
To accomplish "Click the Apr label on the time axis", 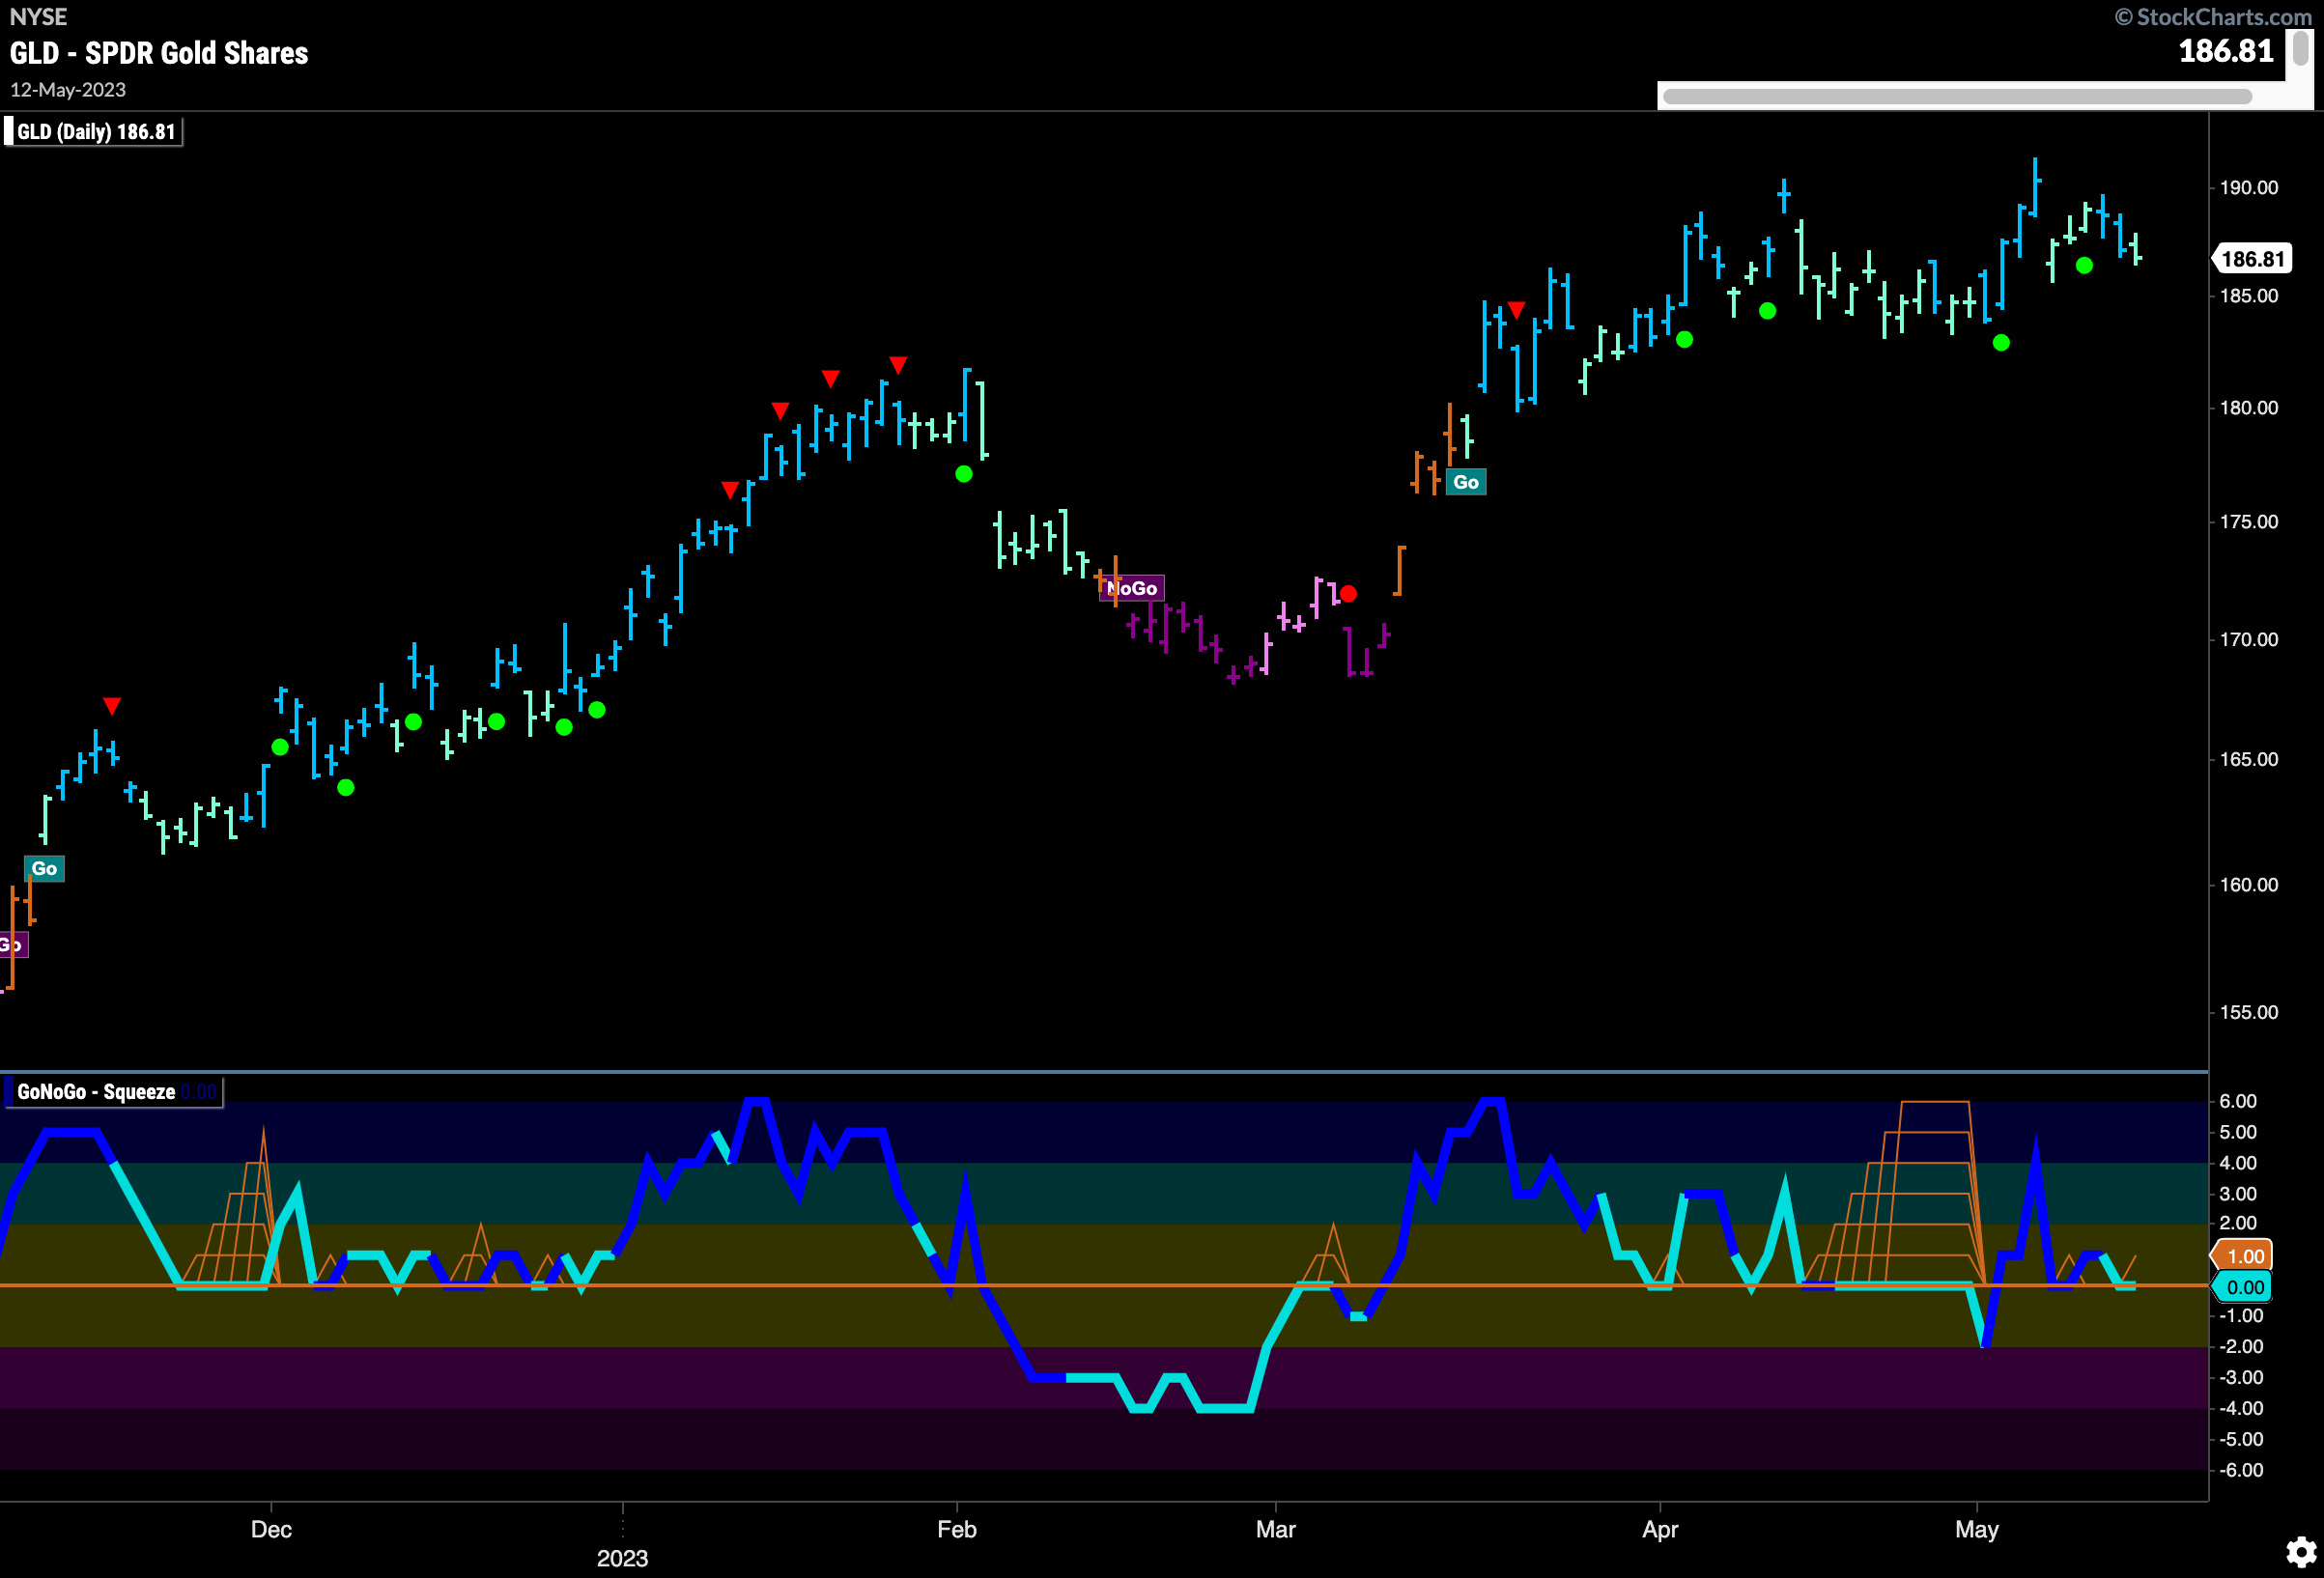I will tap(1660, 1529).
